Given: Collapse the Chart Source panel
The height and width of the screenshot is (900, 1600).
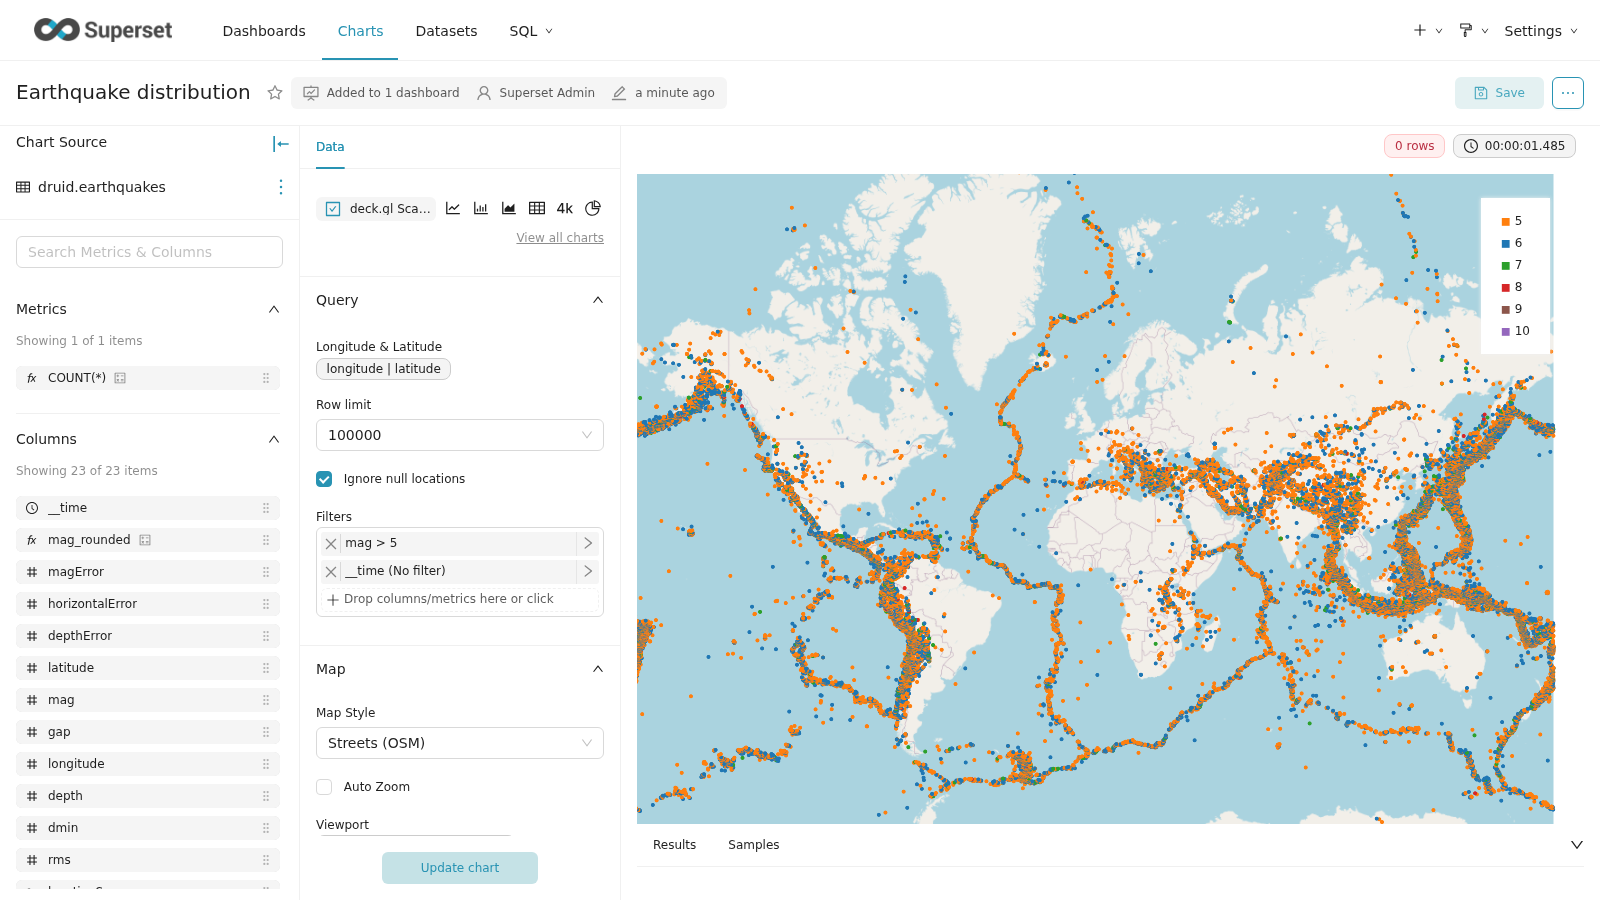Looking at the screenshot, I should click(281, 144).
